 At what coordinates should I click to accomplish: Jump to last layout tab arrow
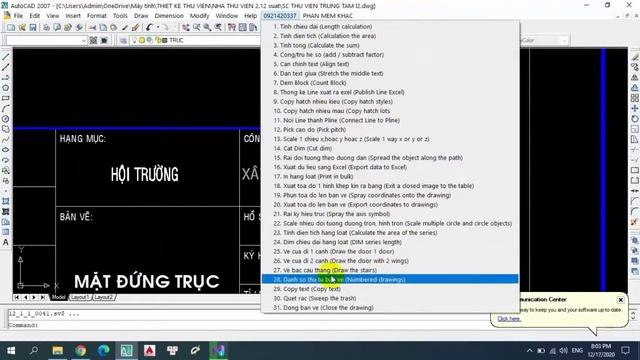(43, 298)
